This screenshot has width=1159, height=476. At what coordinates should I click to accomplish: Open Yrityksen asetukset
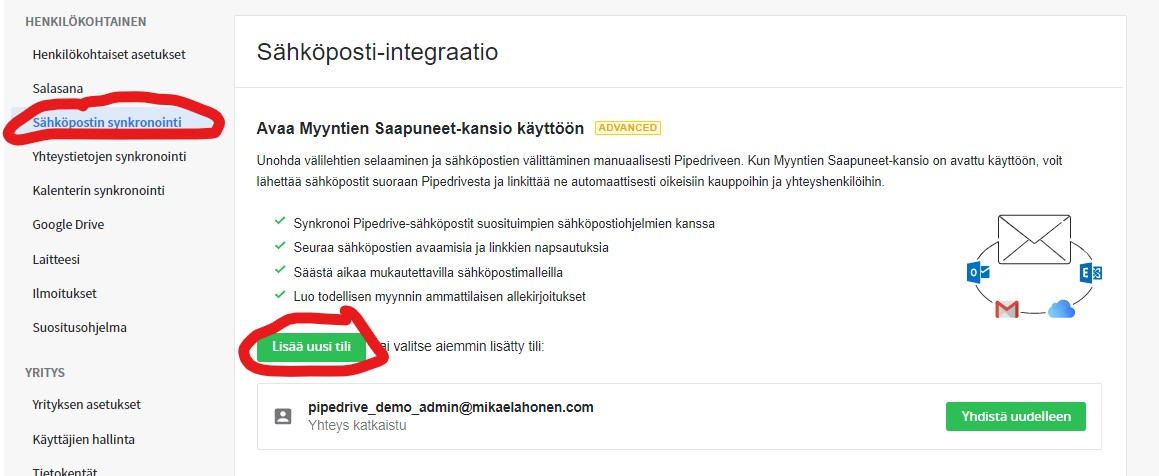pos(86,405)
